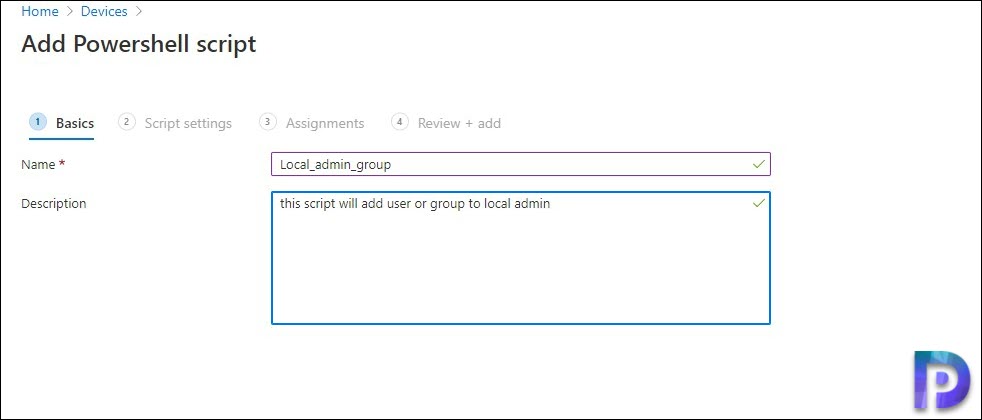Image resolution: width=982 pixels, height=420 pixels.
Task: Go to the Devices breadcrumb link
Action: coord(104,11)
